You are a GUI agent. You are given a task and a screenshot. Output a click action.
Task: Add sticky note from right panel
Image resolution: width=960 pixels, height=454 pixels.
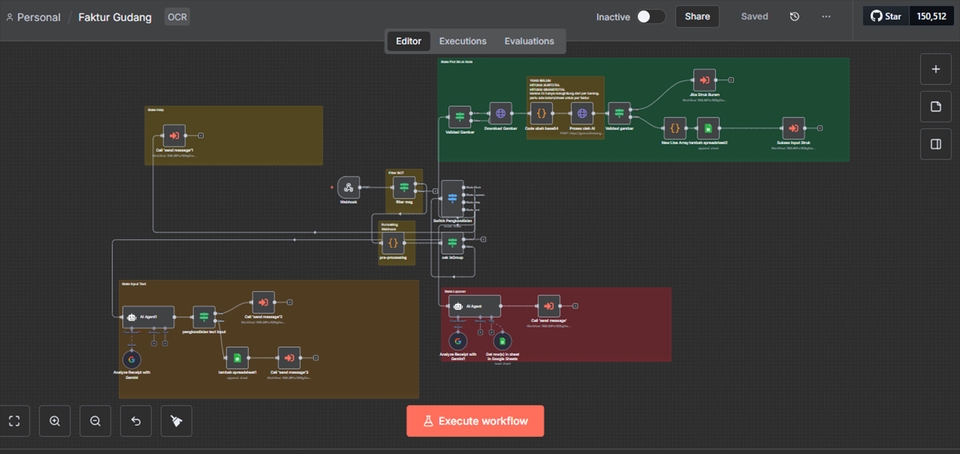coord(935,106)
